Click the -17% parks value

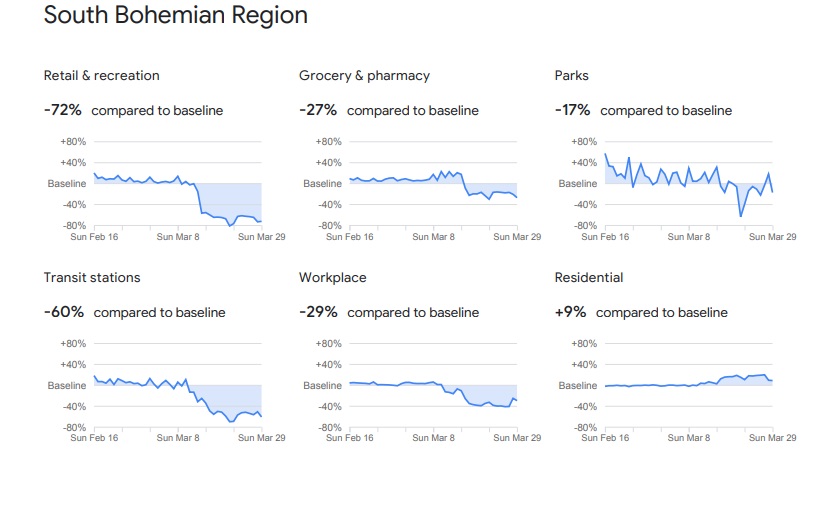click(x=573, y=110)
